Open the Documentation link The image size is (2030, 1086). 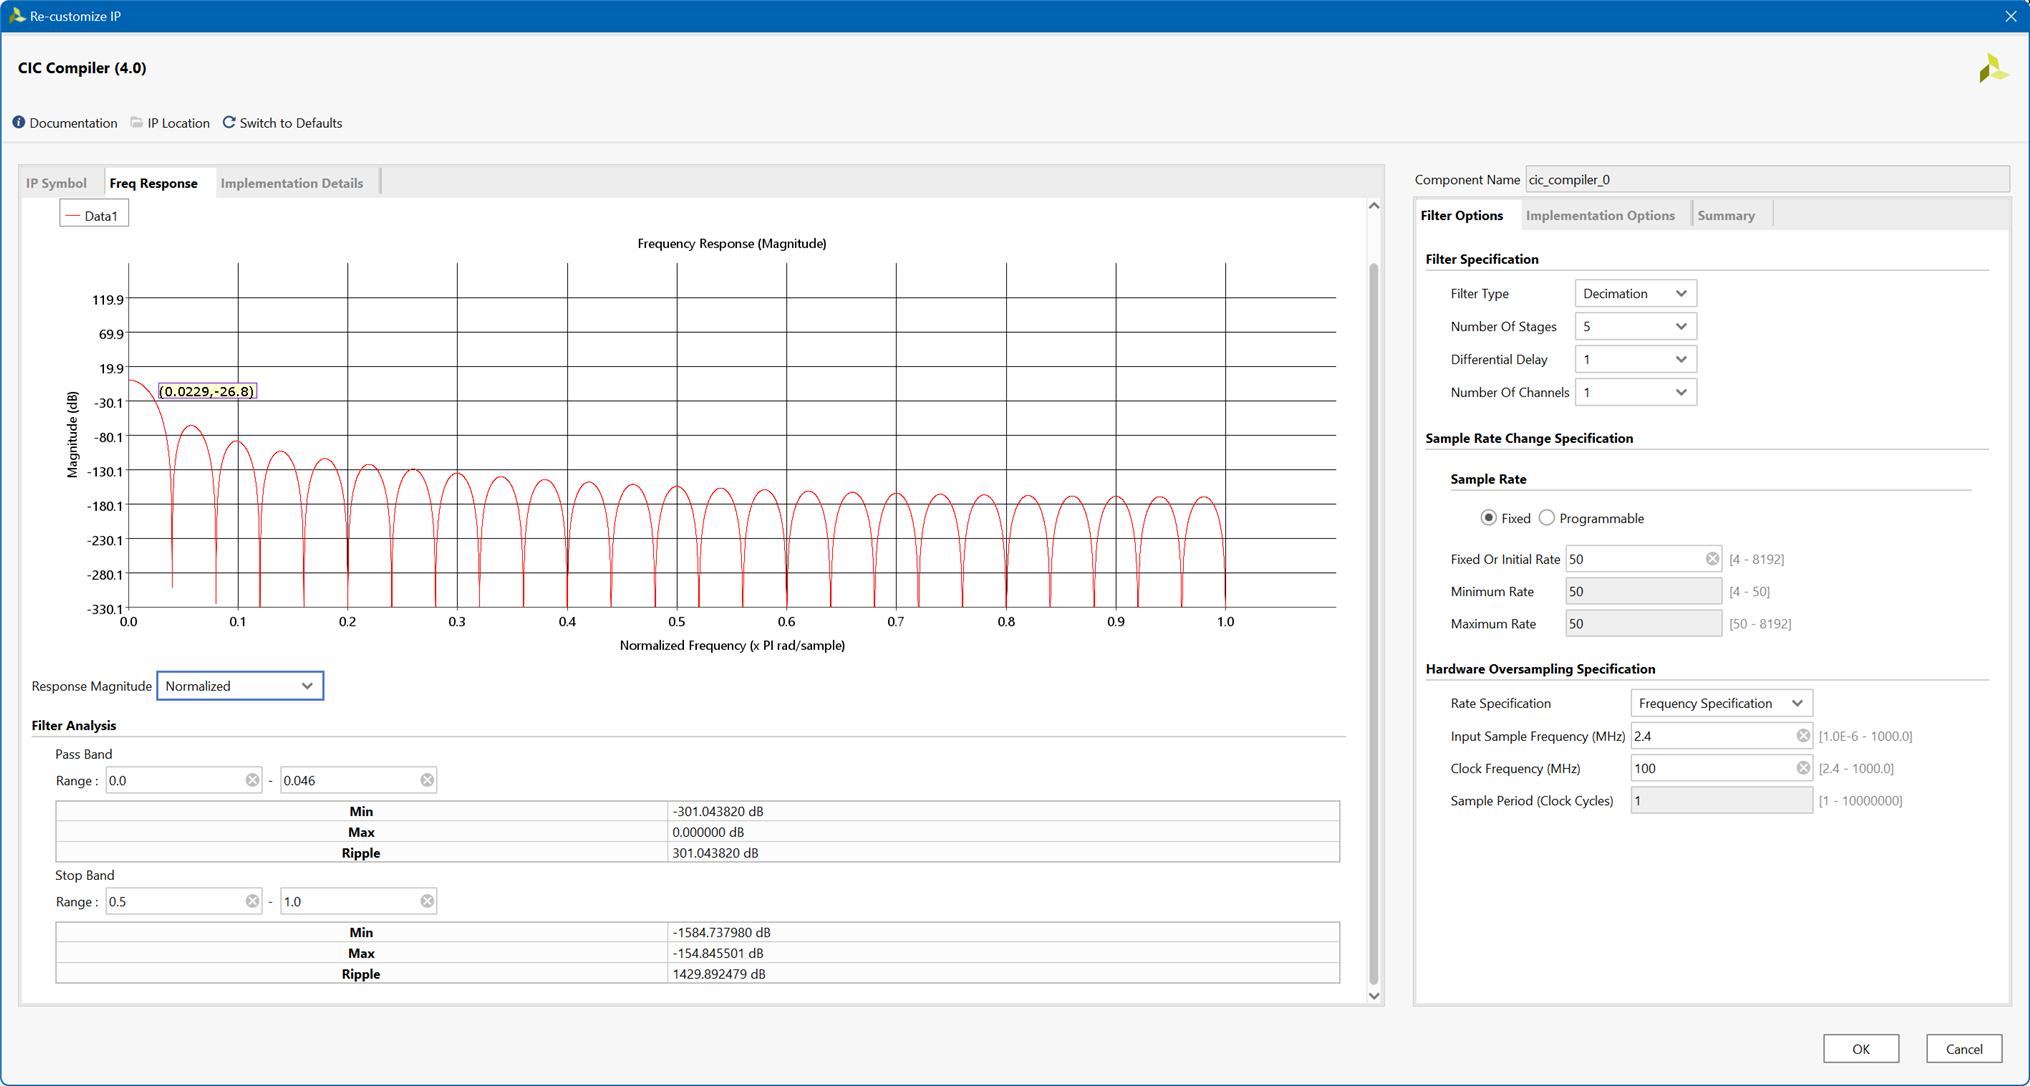click(x=73, y=123)
